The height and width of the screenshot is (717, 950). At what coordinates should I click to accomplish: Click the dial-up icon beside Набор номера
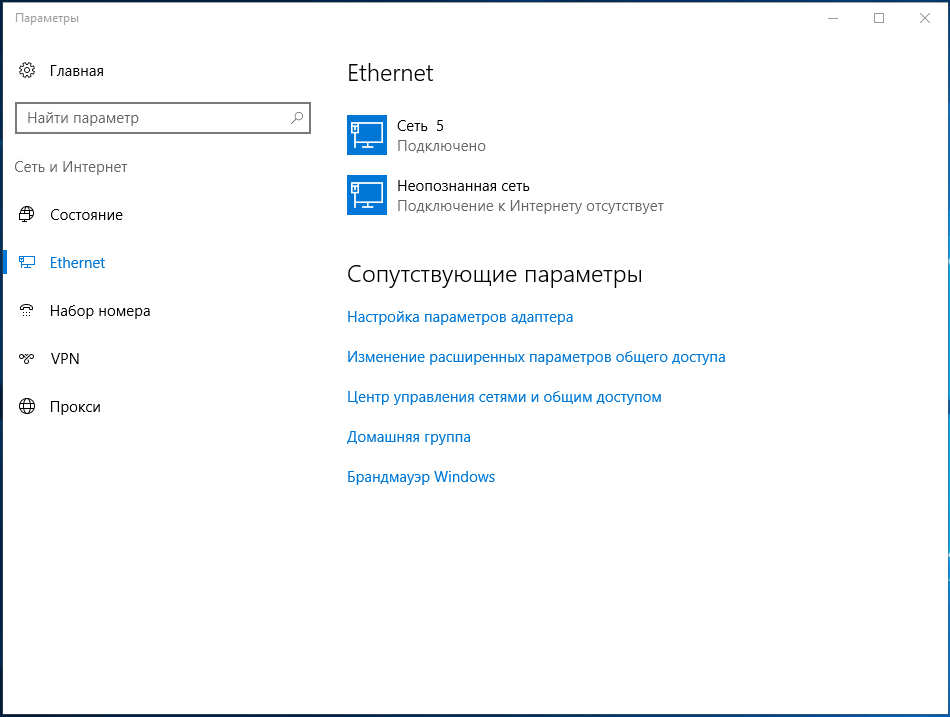[27, 310]
